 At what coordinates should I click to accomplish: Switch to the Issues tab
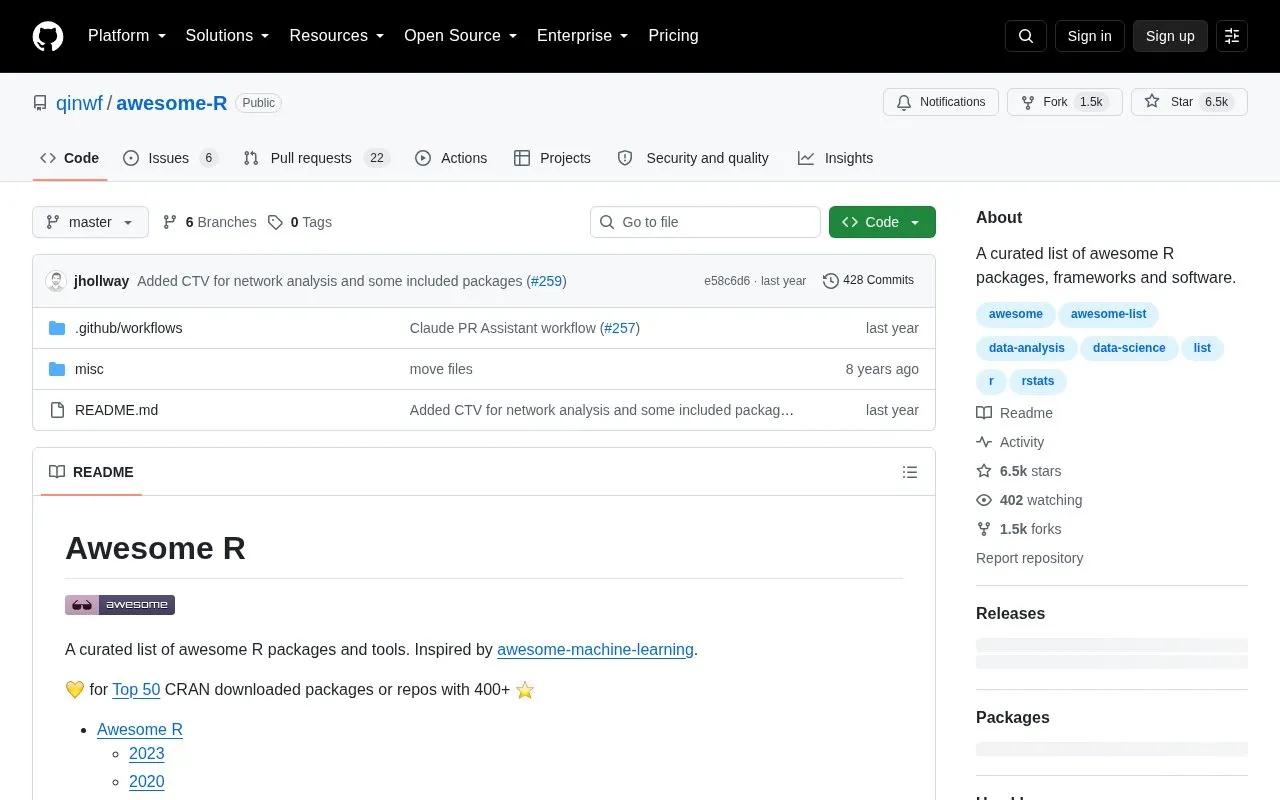coord(170,158)
